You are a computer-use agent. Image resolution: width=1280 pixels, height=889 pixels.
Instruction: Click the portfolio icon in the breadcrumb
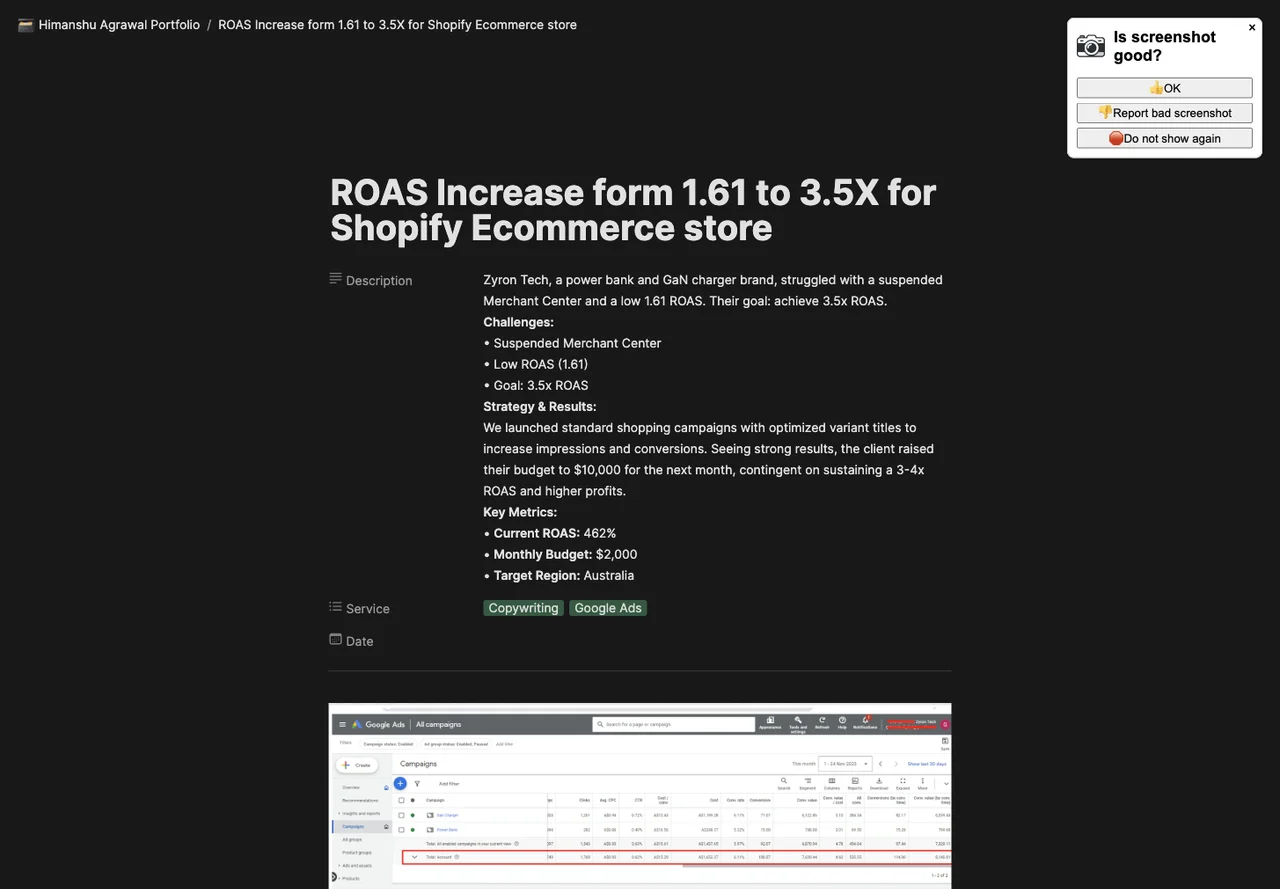(x=26, y=25)
